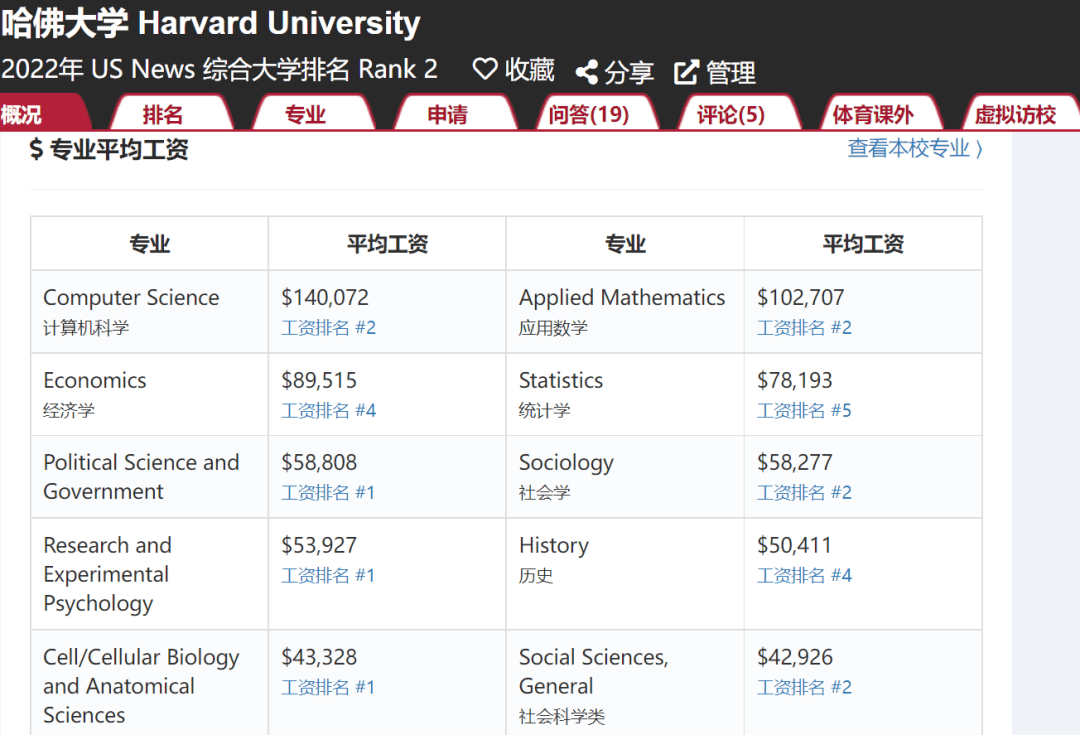This screenshot has width=1080, height=735.
Task: Switch to the 体育课外 tab
Action: 873,114
